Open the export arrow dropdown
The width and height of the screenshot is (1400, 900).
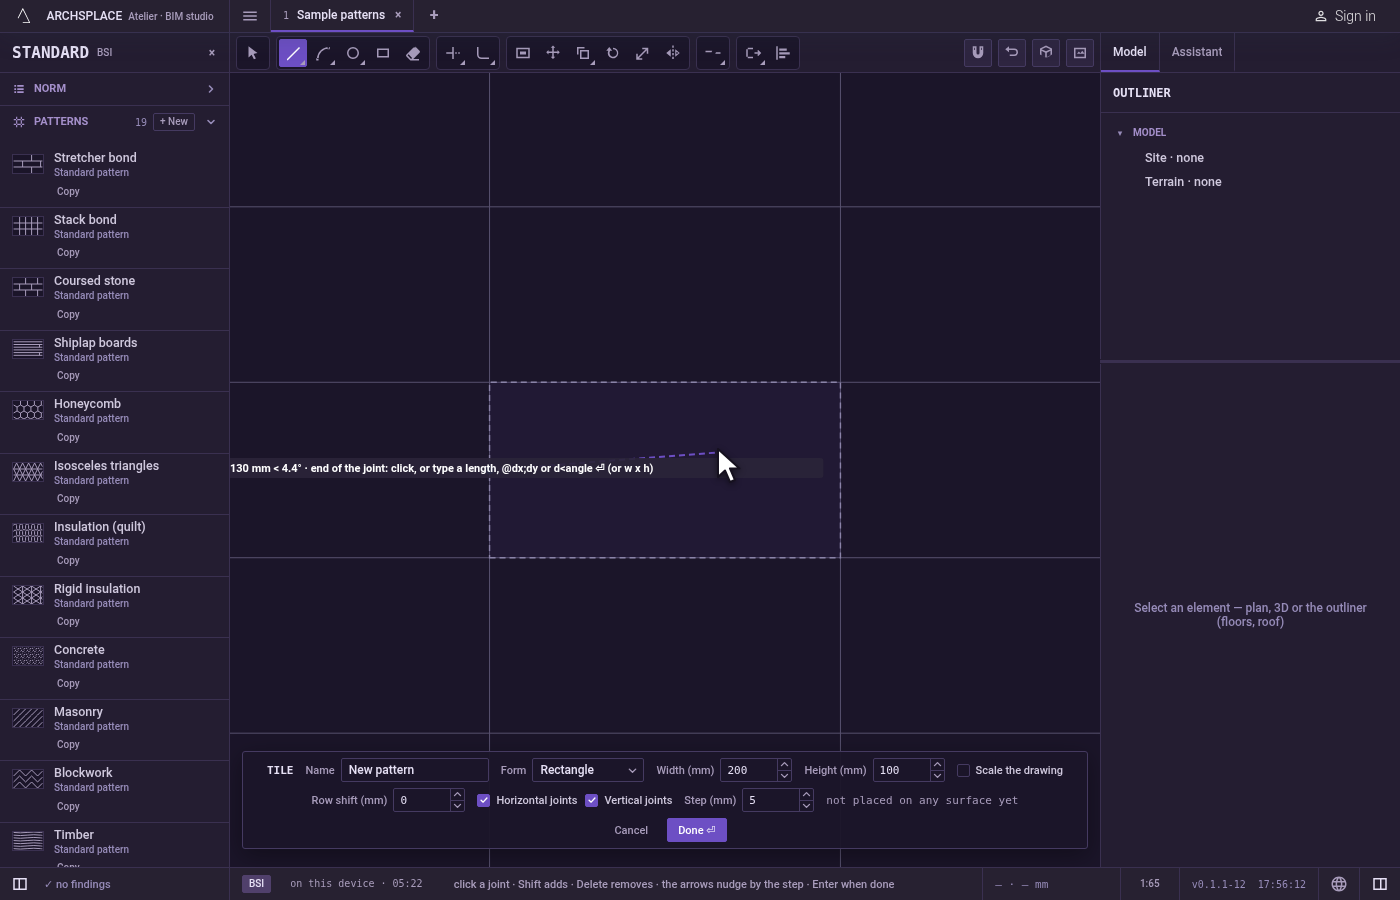coord(753,53)
